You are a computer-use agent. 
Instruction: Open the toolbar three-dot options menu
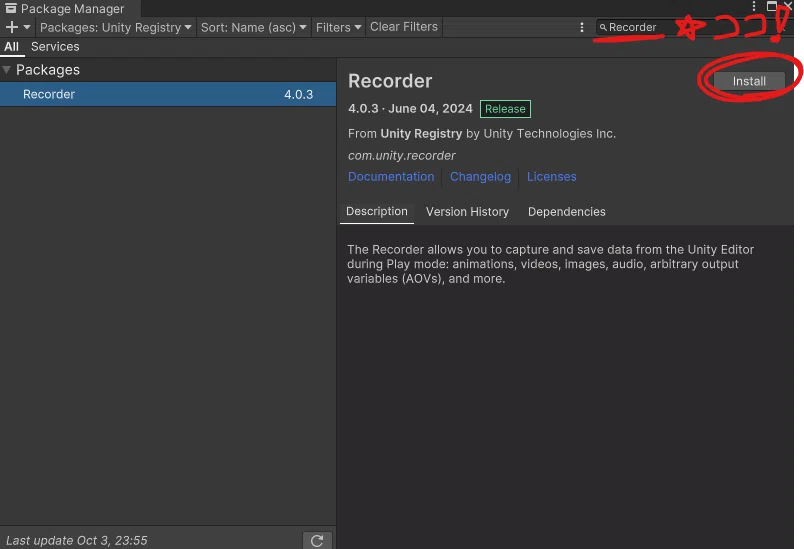pos(581,27)
